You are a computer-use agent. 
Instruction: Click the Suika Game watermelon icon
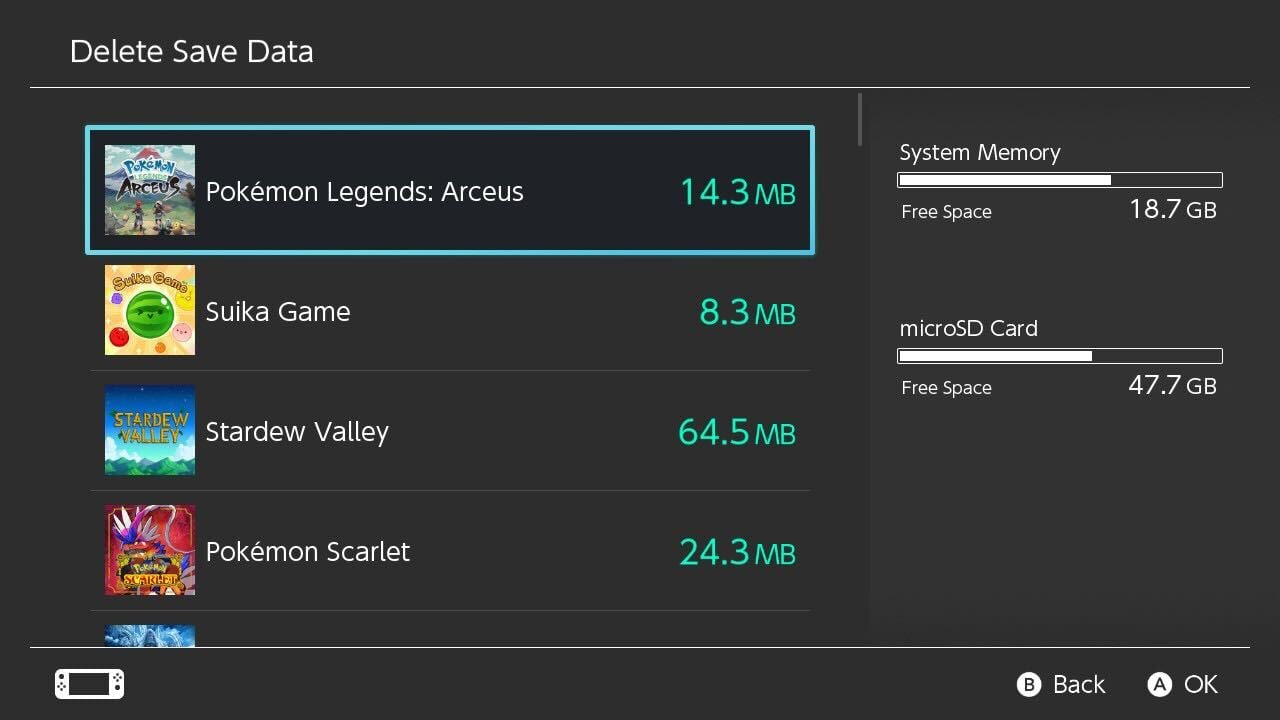pyautogui.click(x=150, y=310)
